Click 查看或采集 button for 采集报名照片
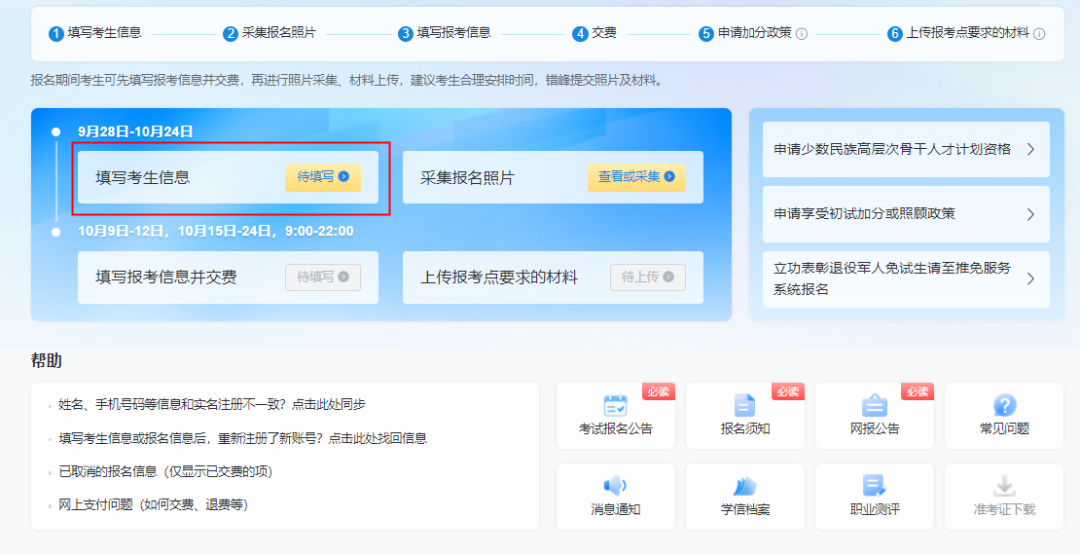1080x555 pixels. [636, 177]
